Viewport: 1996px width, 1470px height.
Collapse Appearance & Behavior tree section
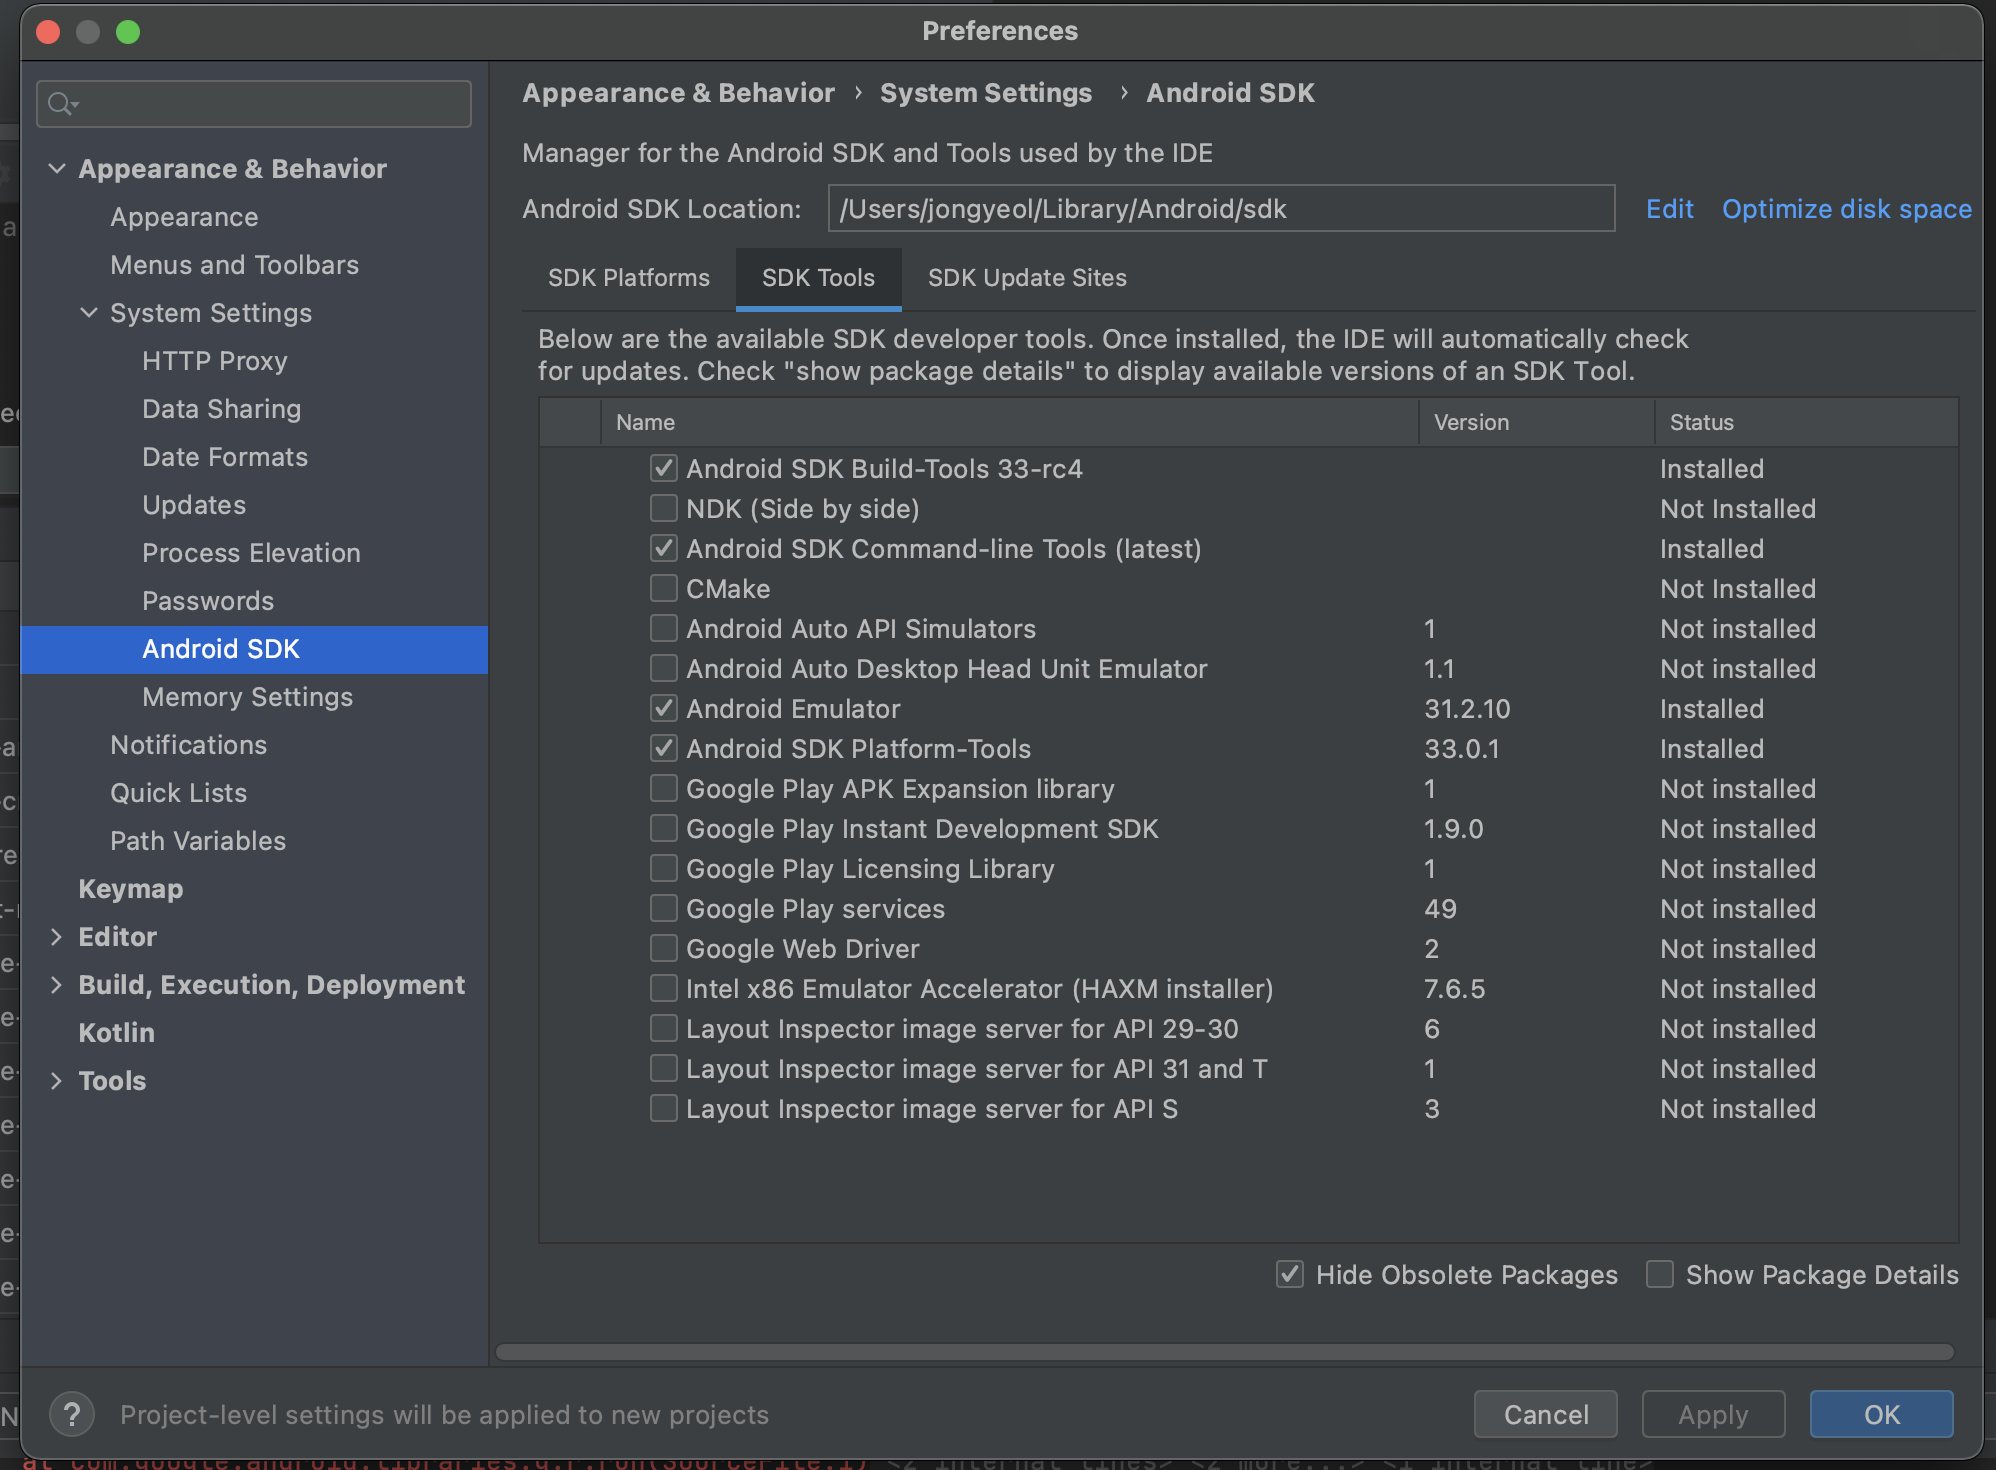pos(57,169)
